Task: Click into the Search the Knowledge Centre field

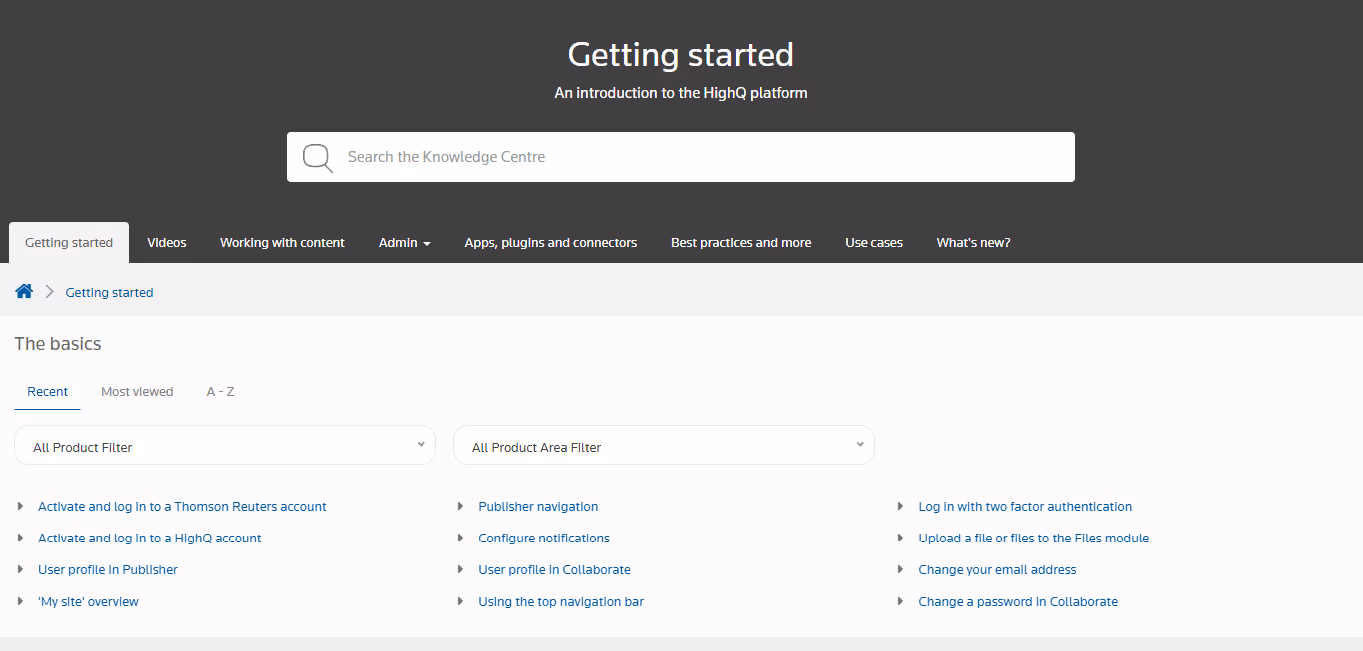Action: [680, 157]
